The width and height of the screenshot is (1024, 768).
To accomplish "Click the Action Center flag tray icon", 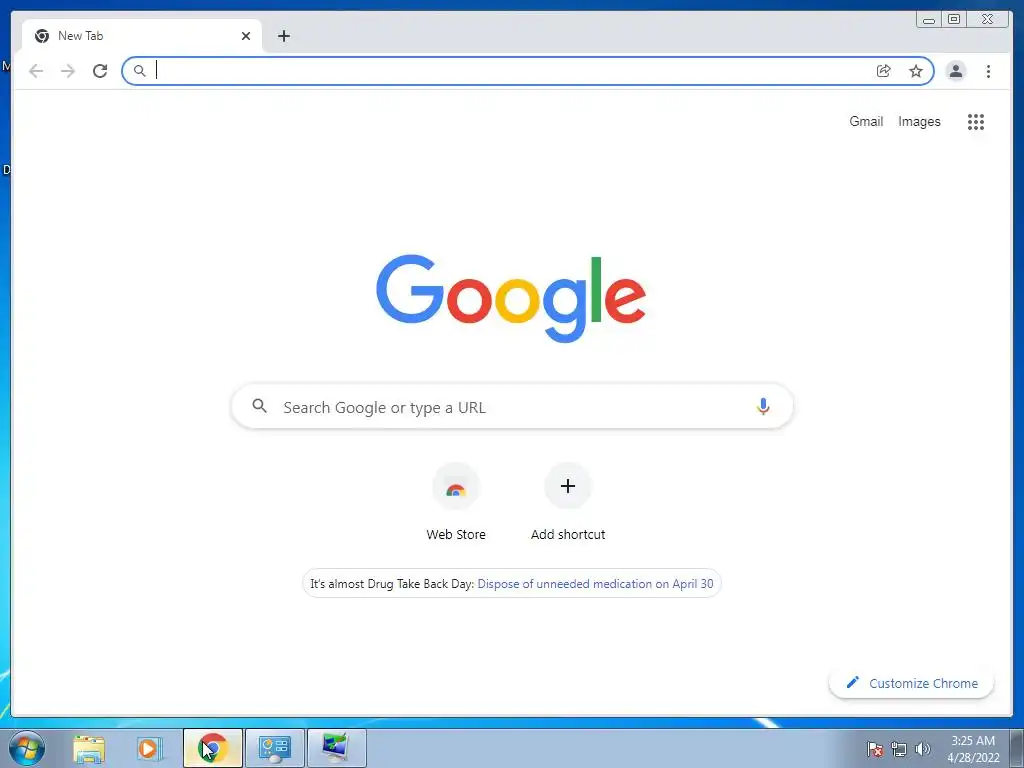I will [875, 749].
